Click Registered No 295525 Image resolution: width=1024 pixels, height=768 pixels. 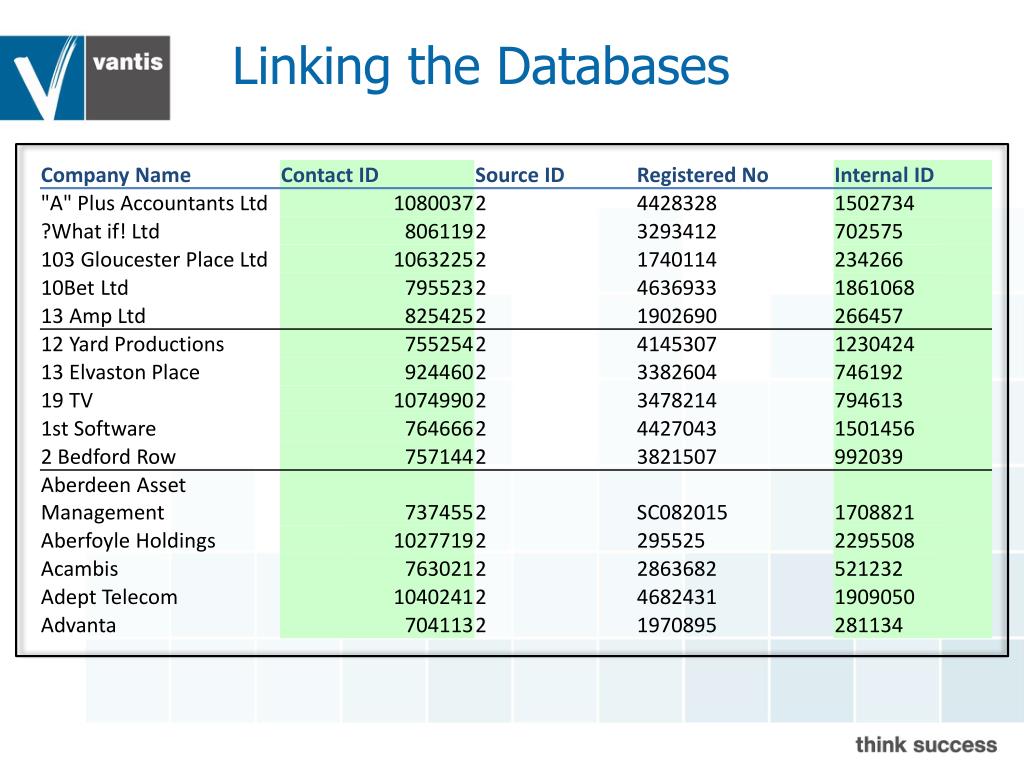coord(671,541)
